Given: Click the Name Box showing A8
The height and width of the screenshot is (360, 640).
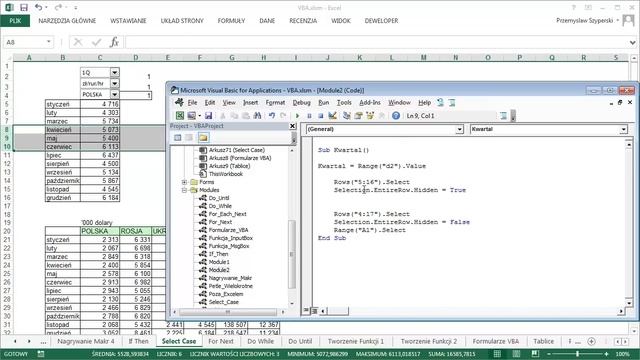Looking at the screenshot, I should tap(24, 42).
